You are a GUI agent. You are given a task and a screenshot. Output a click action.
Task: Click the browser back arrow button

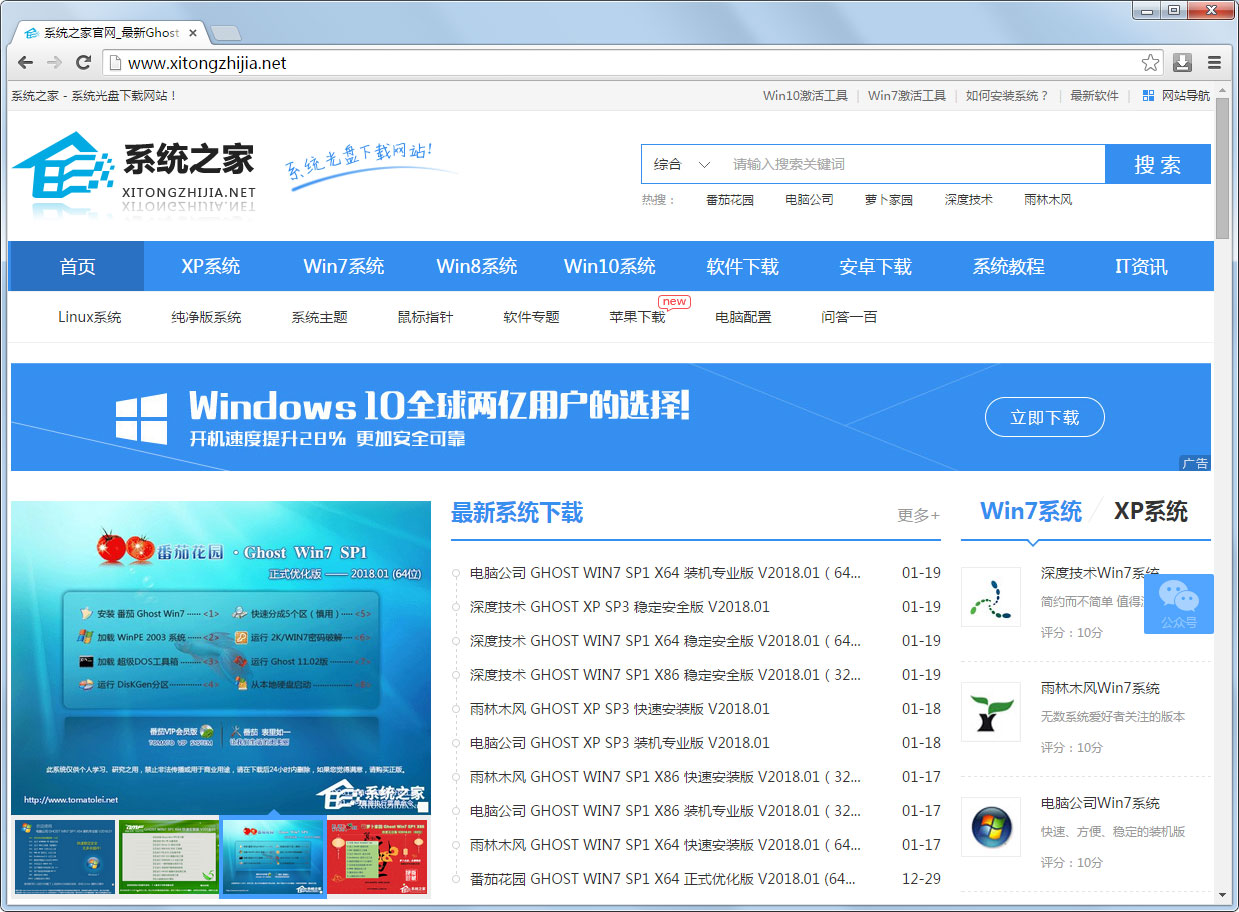click(x=25, y=63)
